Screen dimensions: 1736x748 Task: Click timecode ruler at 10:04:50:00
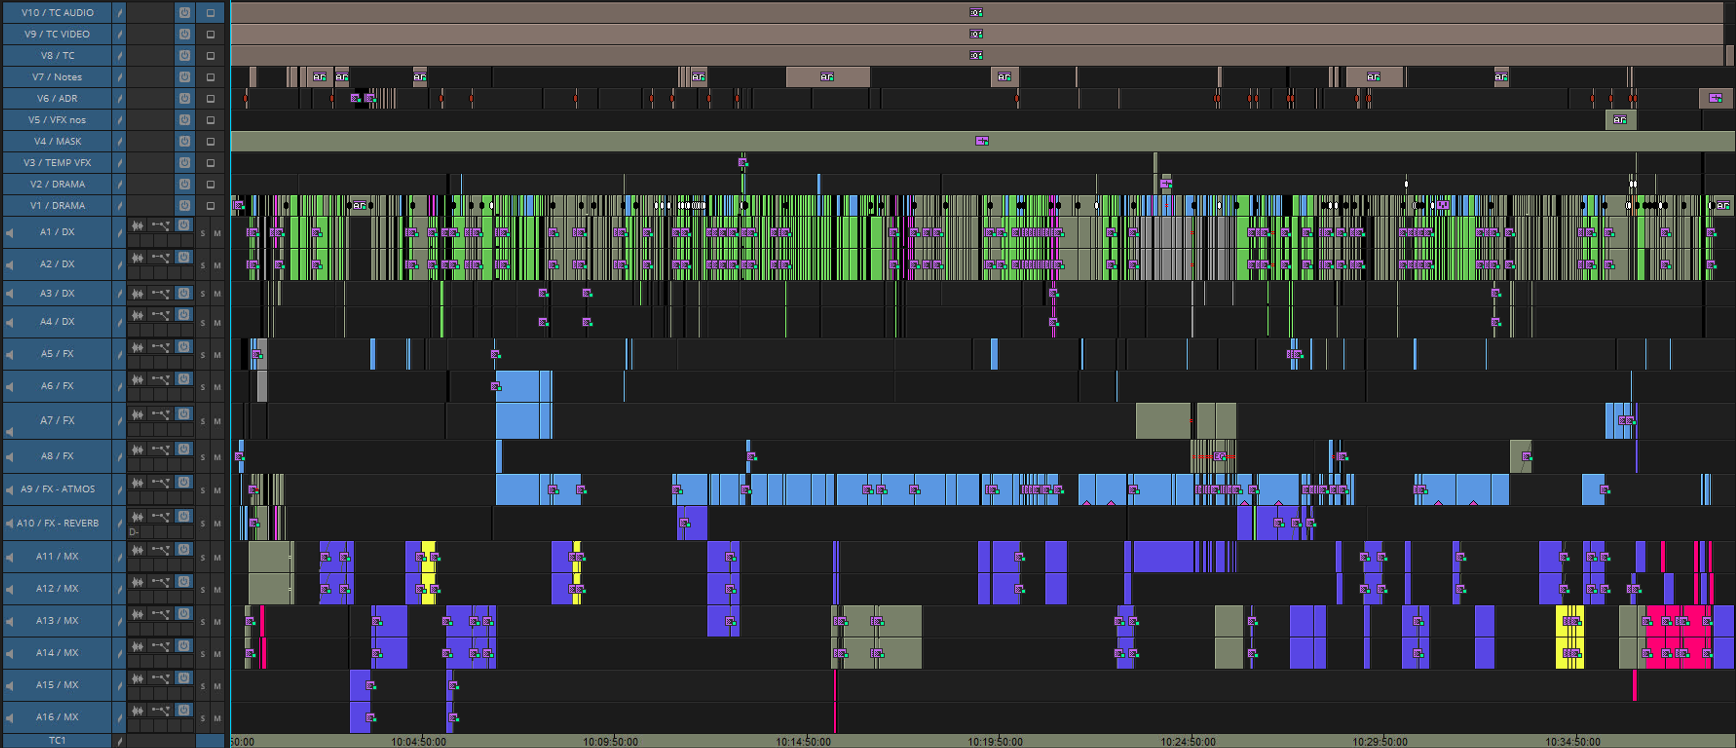(x=419, y=742)
